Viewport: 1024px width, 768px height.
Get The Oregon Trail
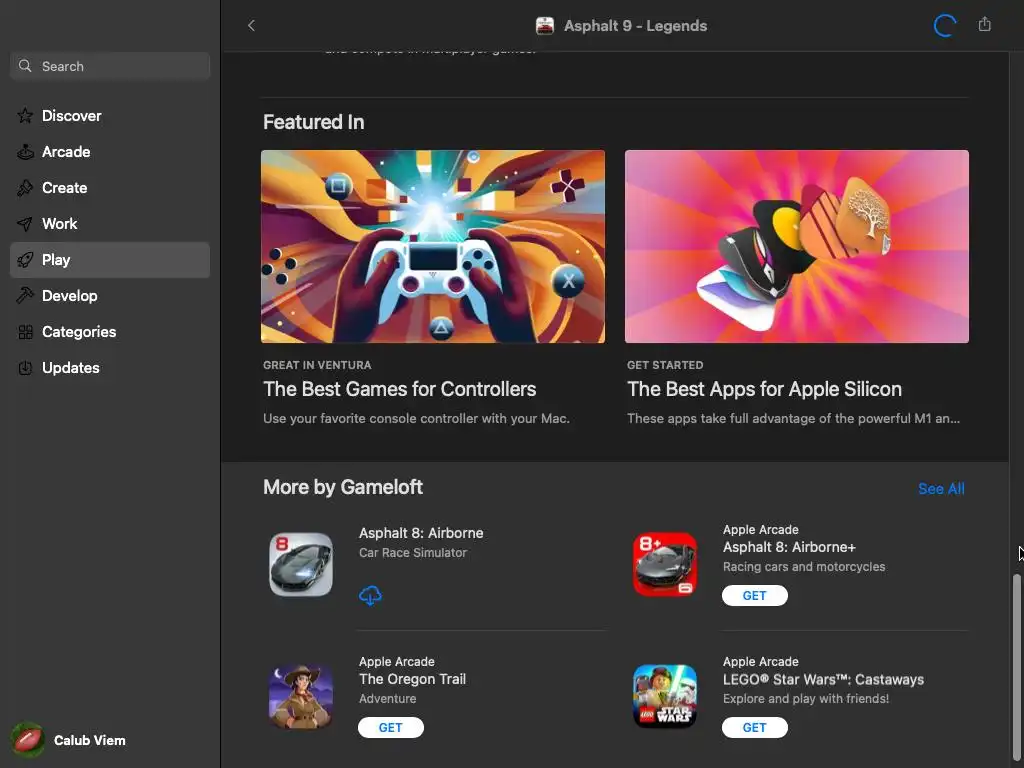point(391,728)
